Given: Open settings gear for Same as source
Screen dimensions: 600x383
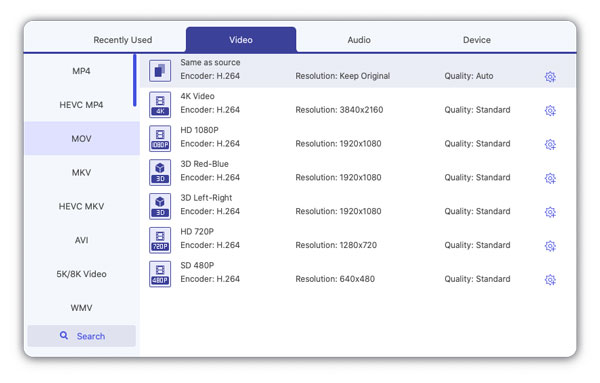Looking at the screenshot, I should point(550,77).
